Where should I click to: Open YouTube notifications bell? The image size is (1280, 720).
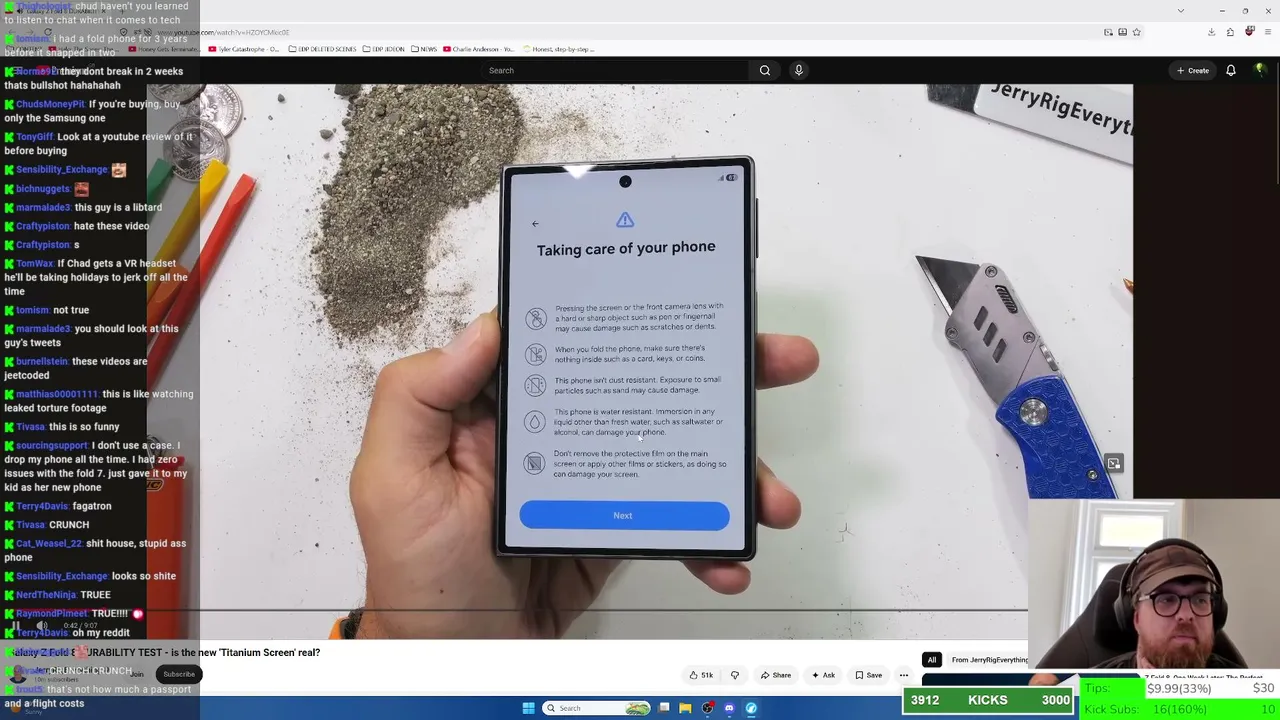pyautogui.click(x=1231, y=70)
